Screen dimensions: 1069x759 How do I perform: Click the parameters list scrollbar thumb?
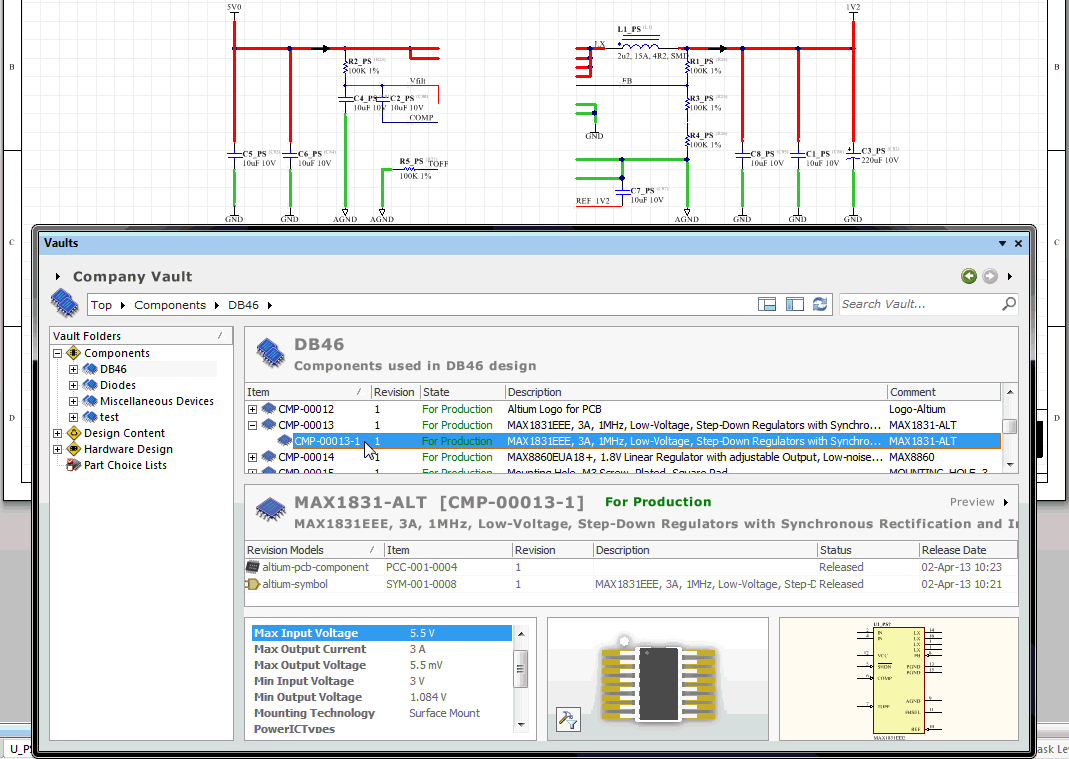coord(521,668)
